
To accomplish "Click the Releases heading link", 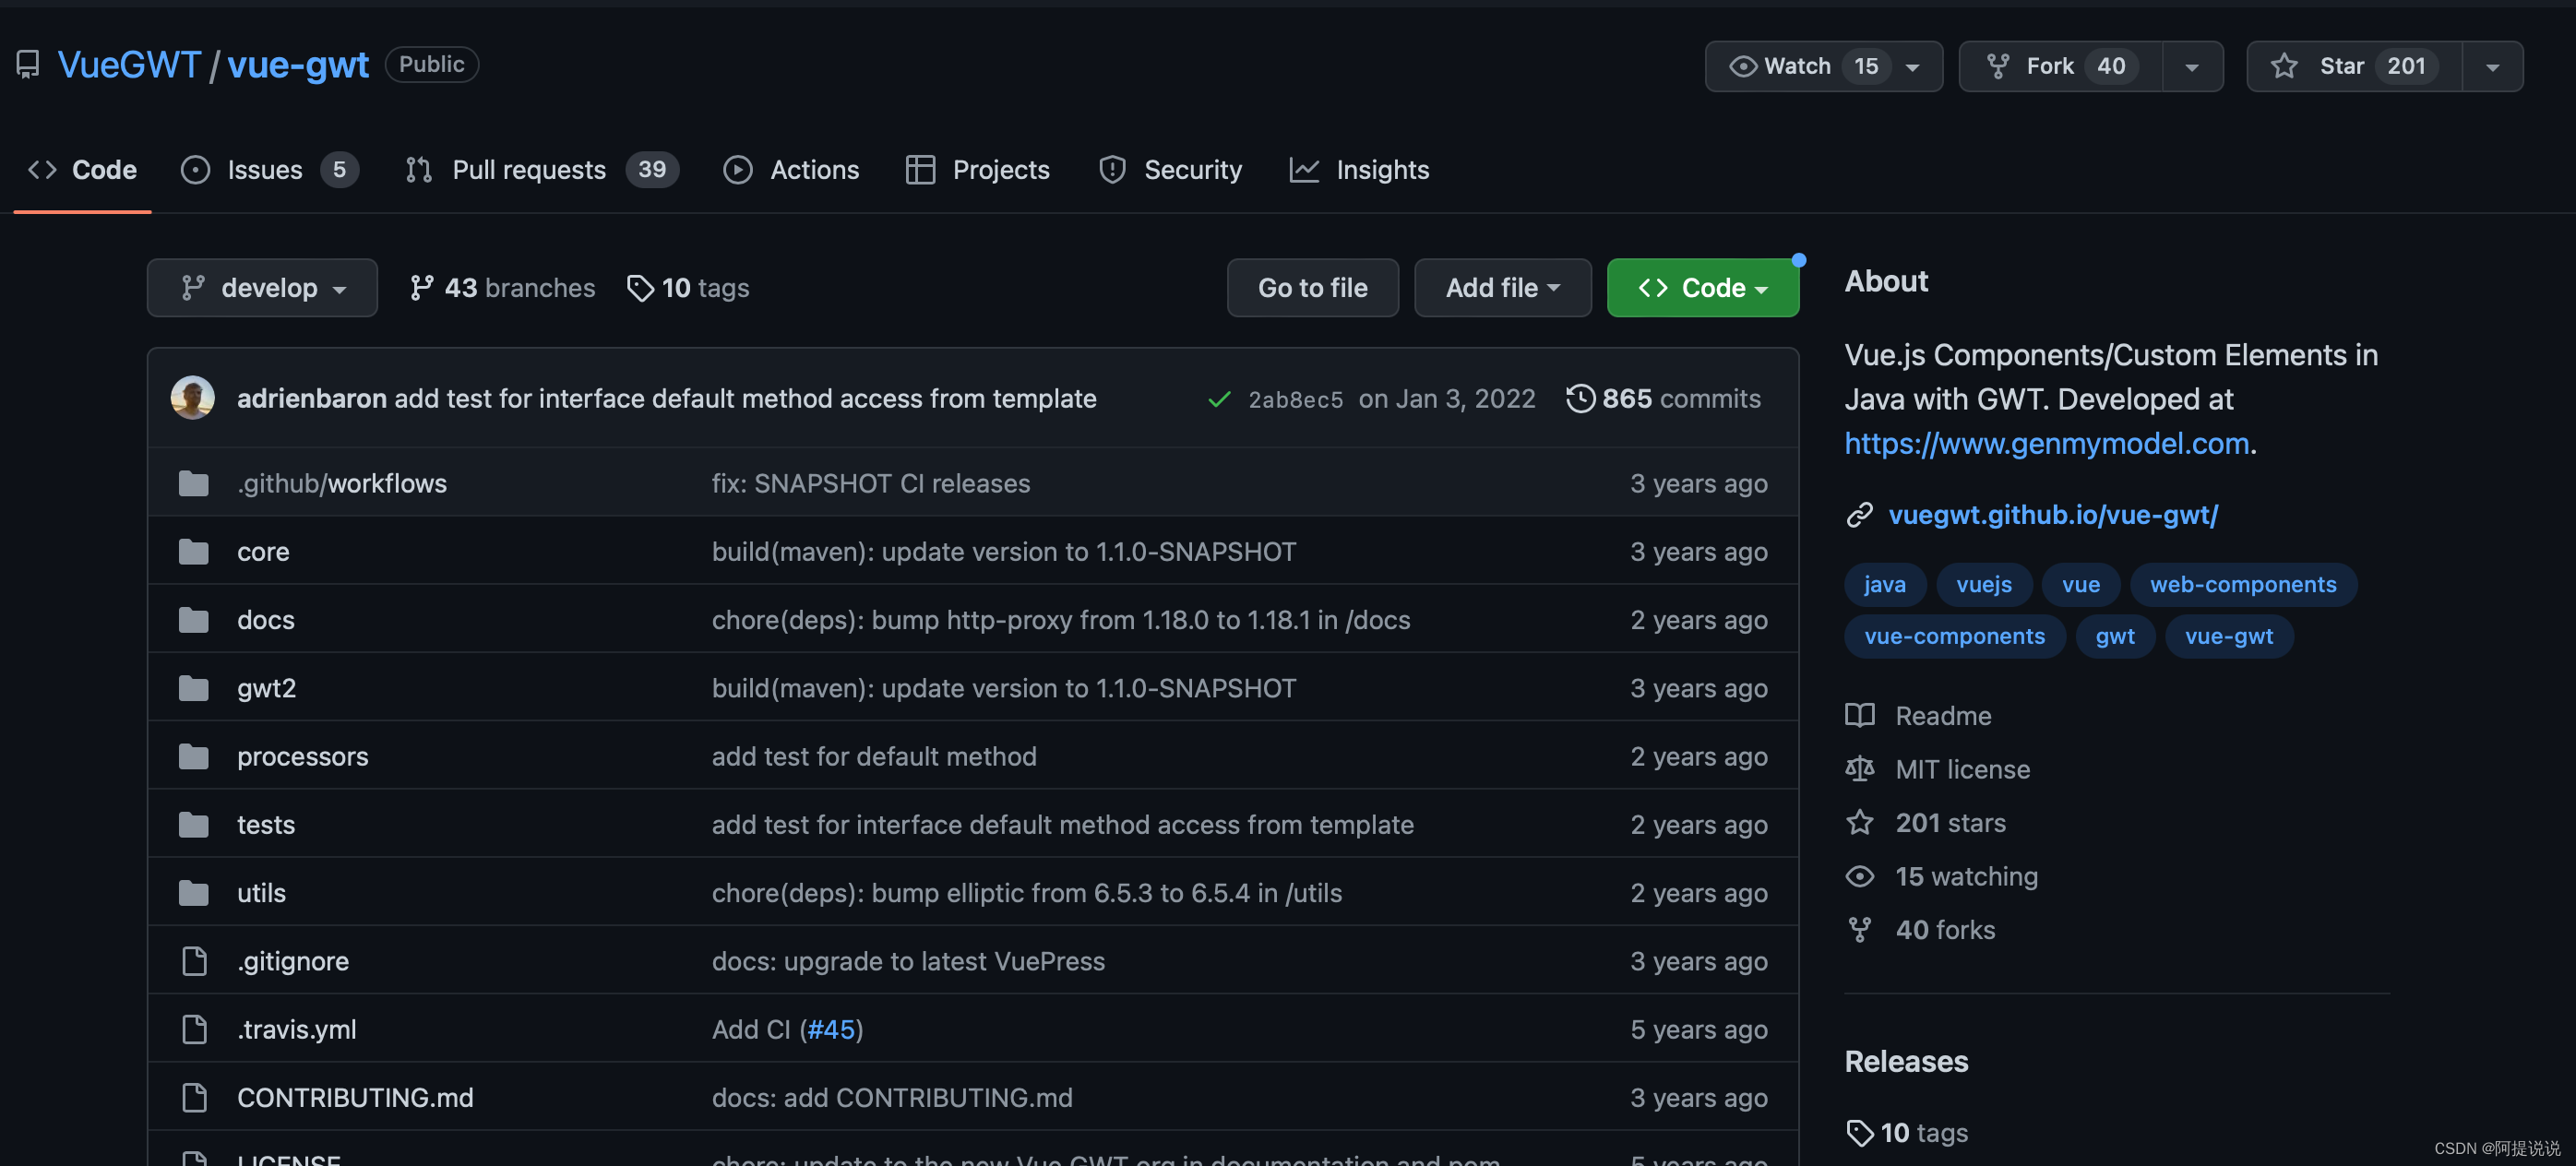I will (1906, 1061).
